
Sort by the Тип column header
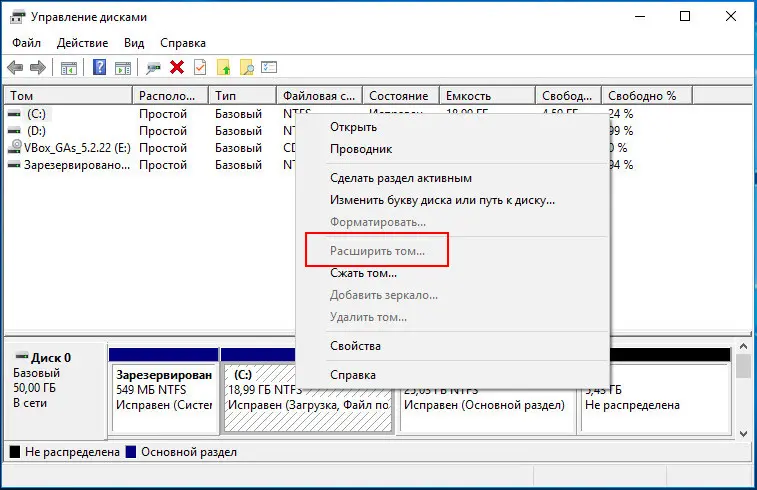(x=242, y=96)
